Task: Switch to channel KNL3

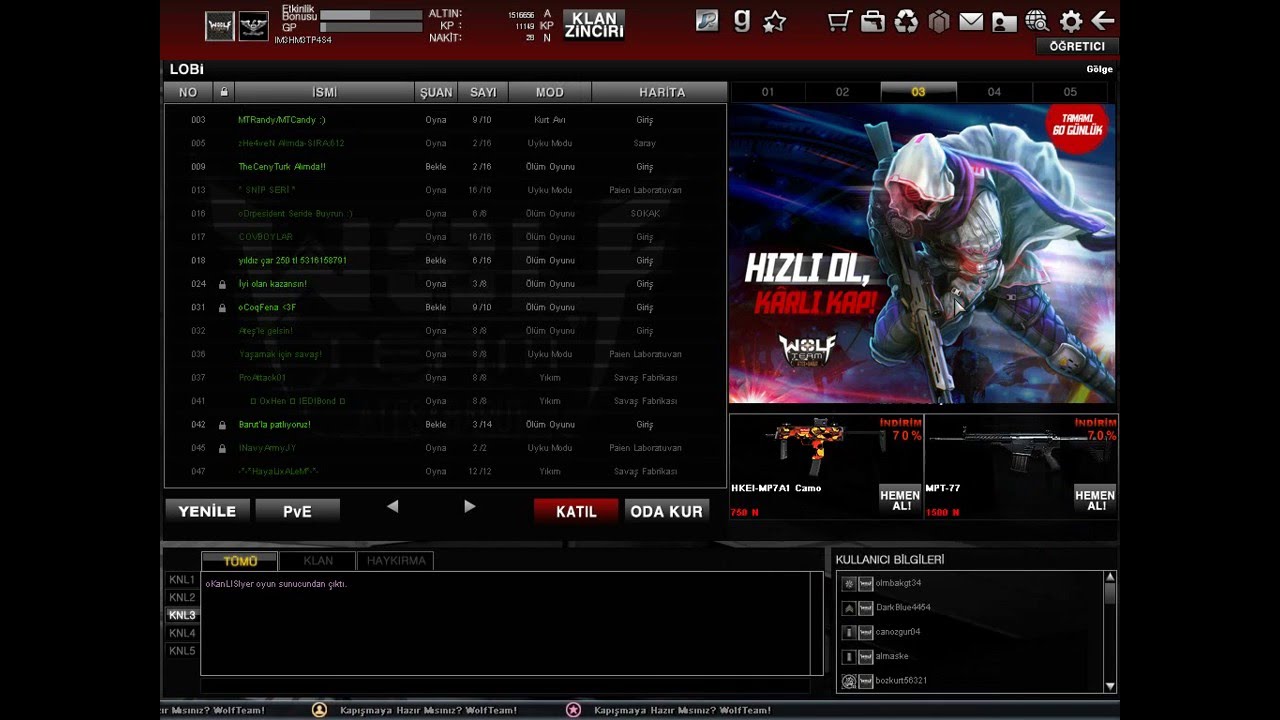Action: 182,616
